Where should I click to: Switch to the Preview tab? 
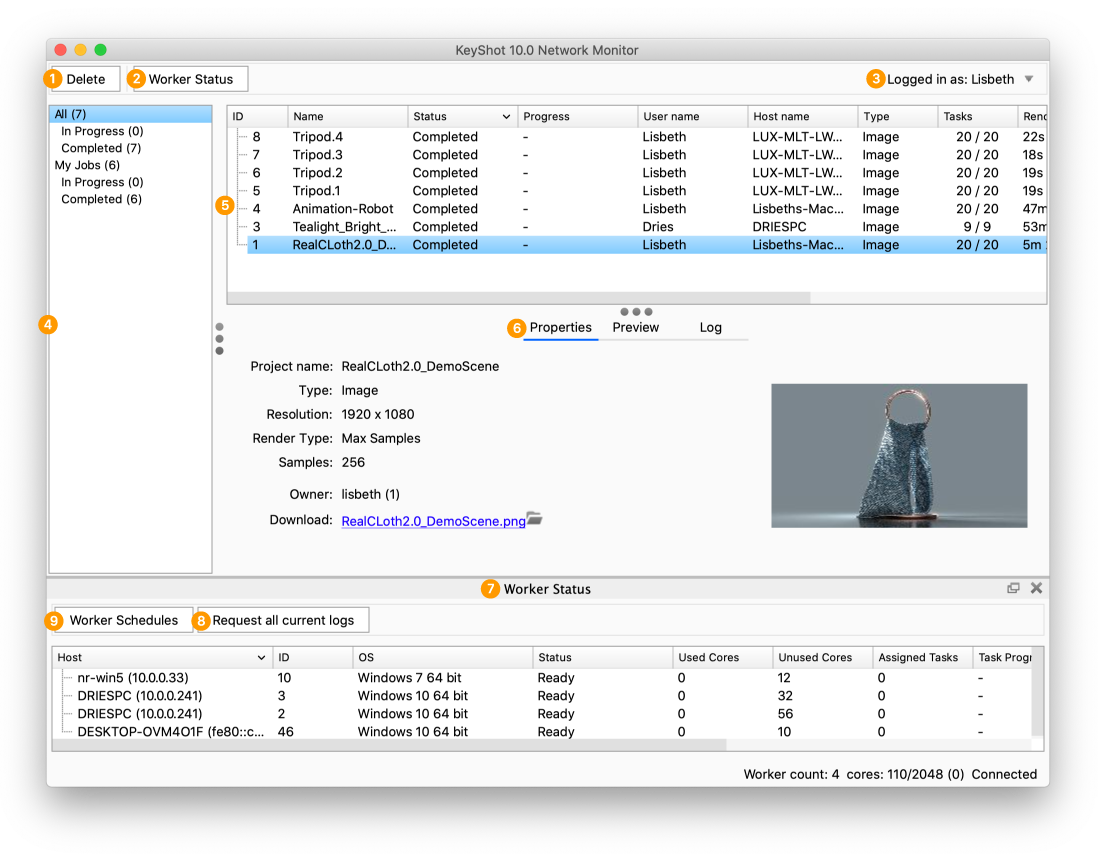pyautogui.click(x=637, y=327)
